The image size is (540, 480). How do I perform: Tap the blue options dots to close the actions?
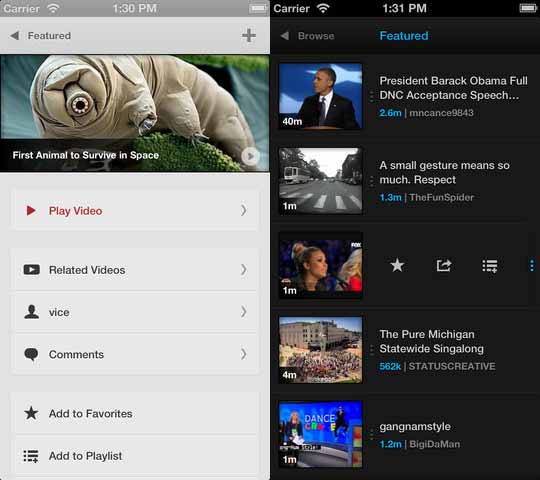[532, 265]
